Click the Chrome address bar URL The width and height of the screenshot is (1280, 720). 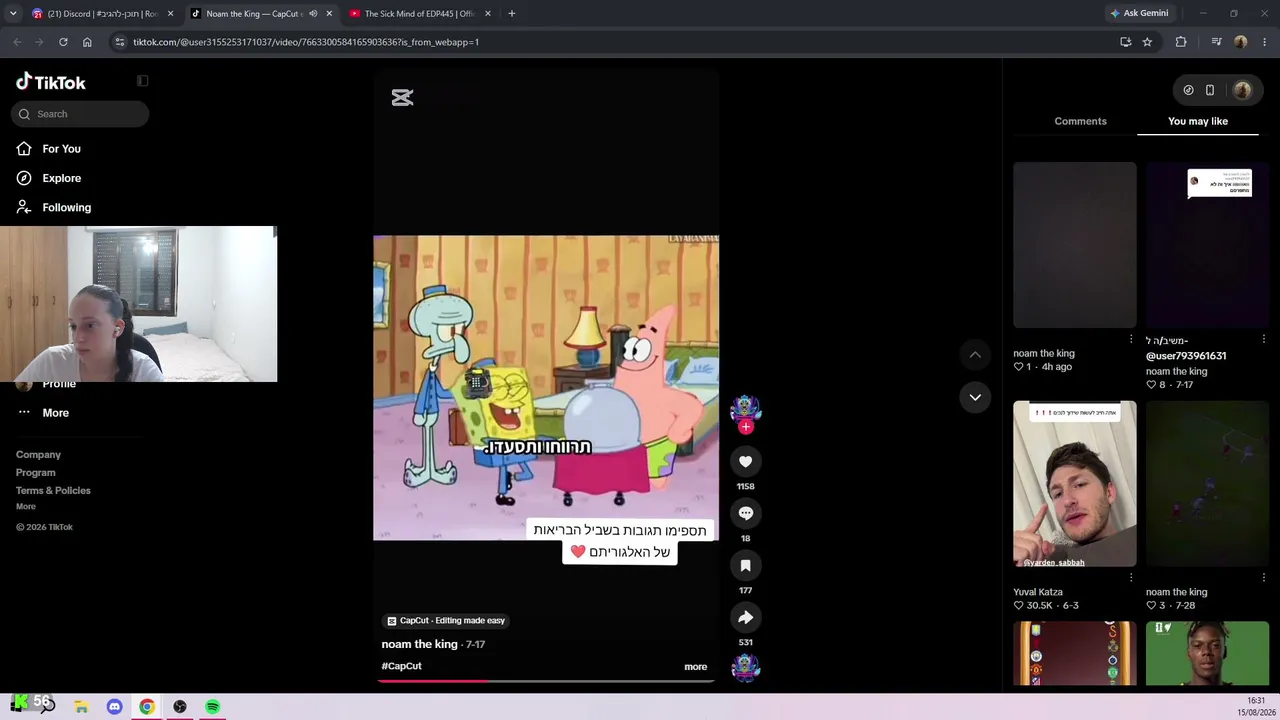tap(306, 42)
